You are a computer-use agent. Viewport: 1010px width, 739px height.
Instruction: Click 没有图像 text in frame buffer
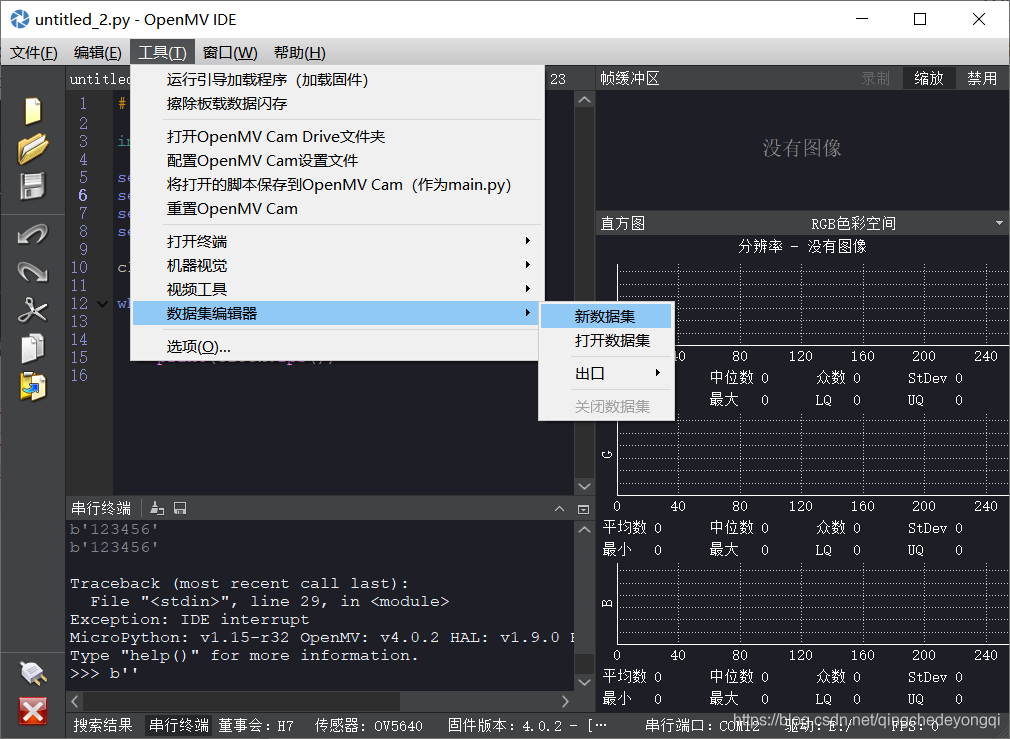click(x=802, y=148)
